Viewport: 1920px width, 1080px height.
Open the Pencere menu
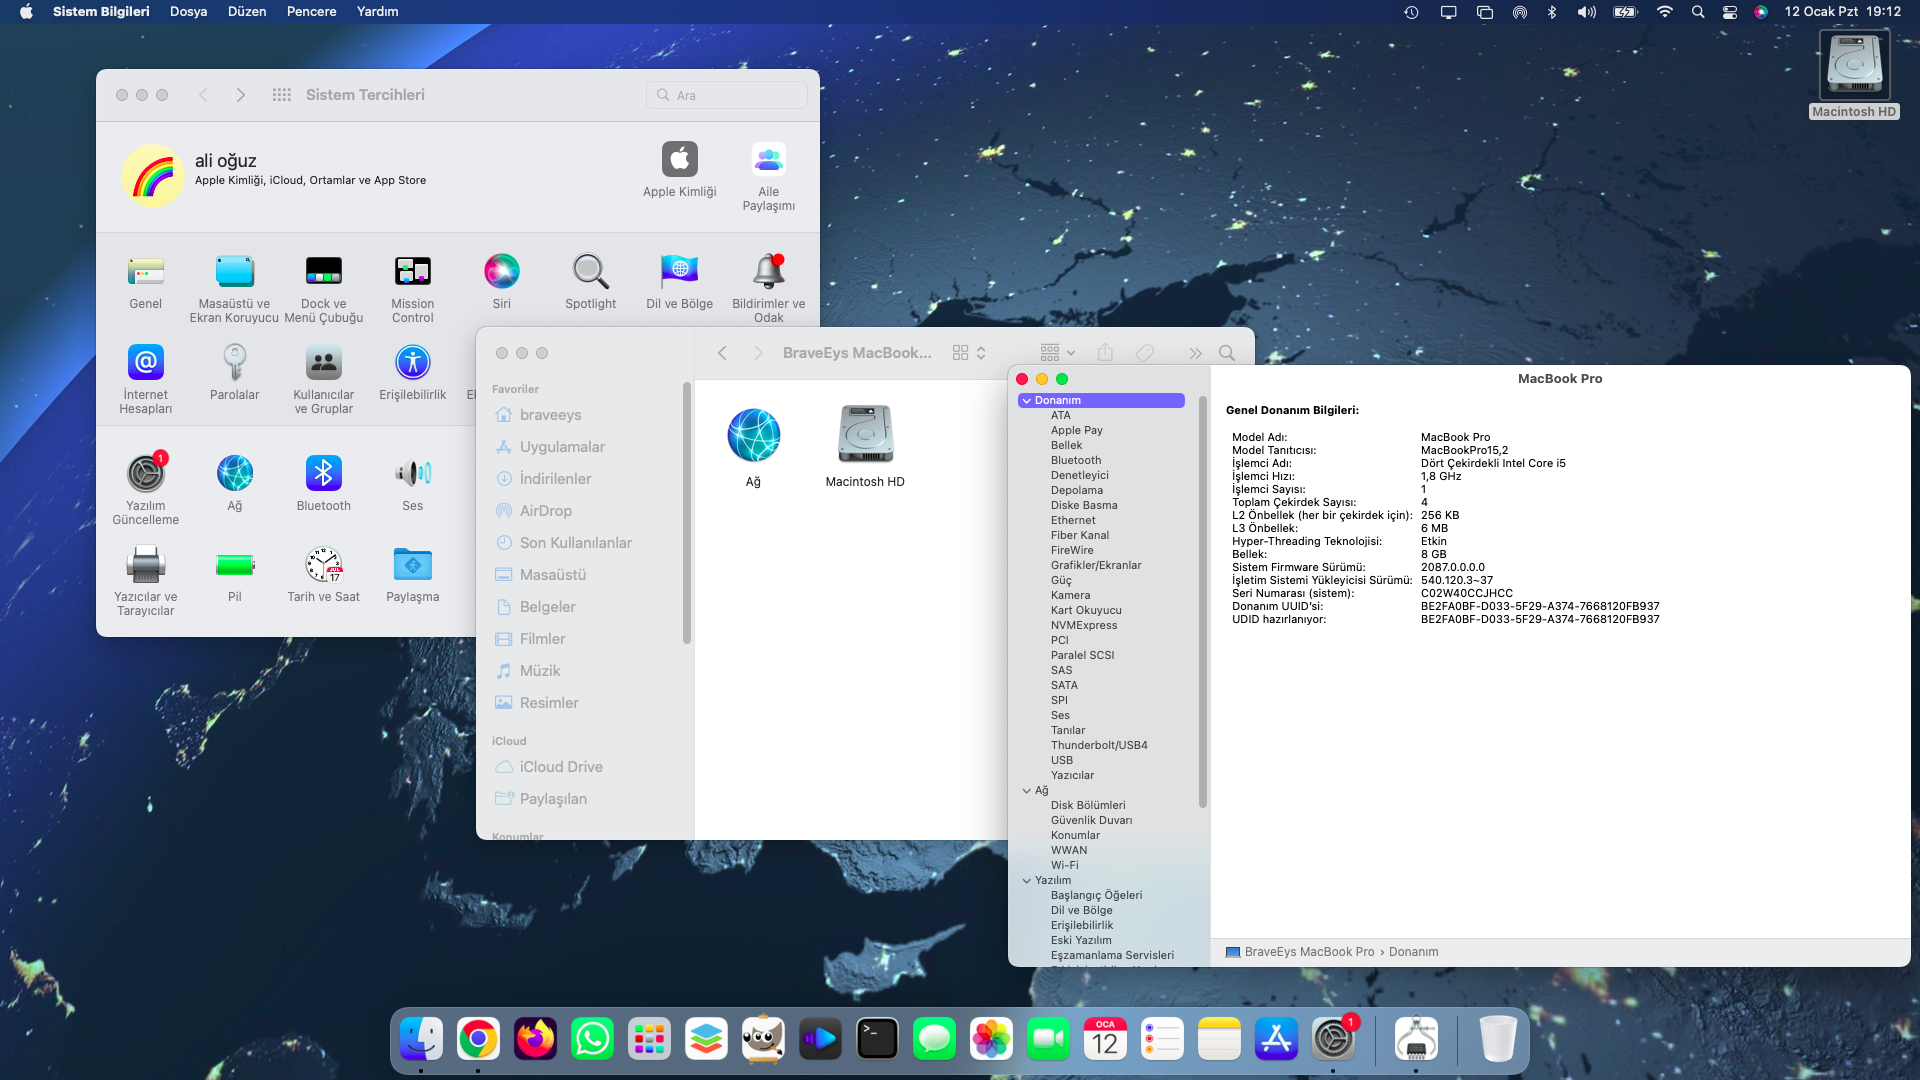point(311,12)
